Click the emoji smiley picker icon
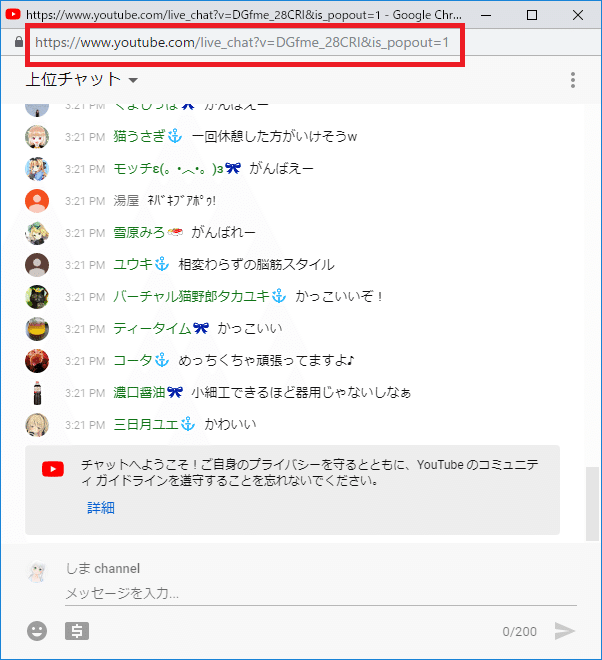 click(37, 631)
